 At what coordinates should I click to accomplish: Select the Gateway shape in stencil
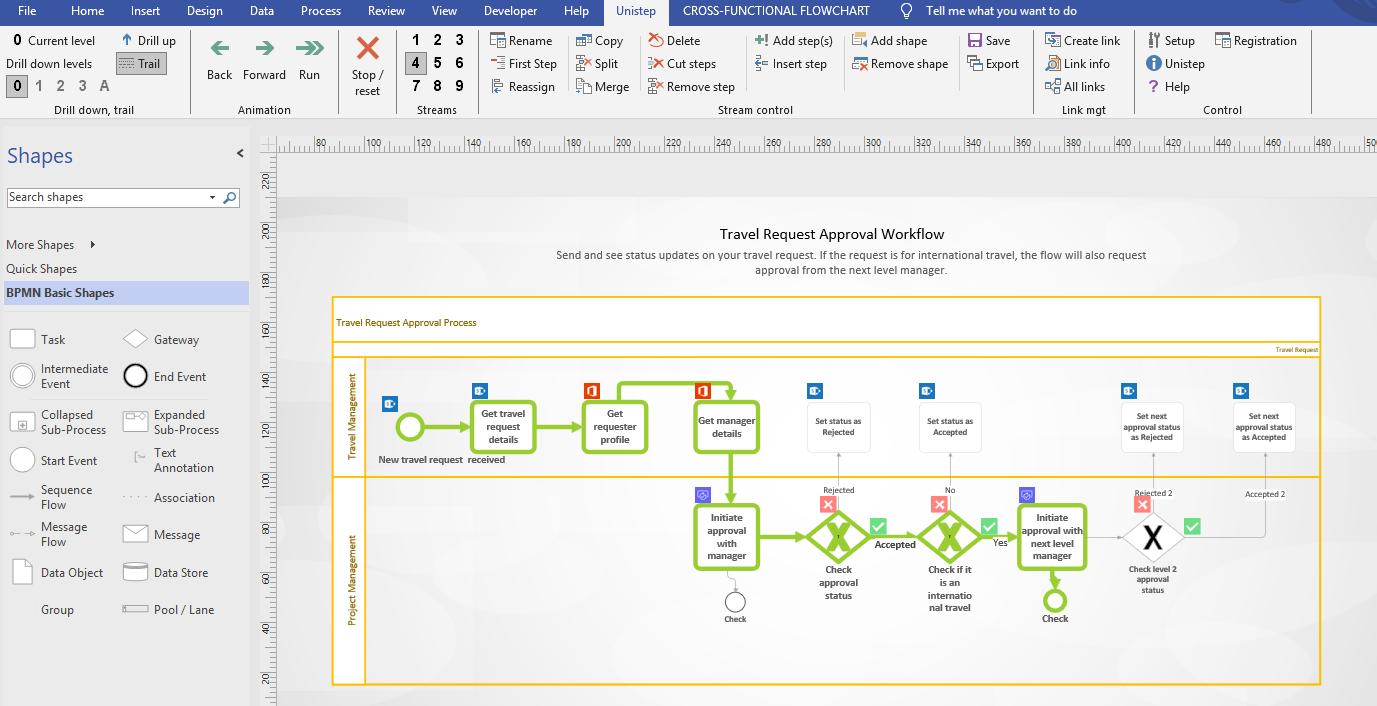point(136,340)
